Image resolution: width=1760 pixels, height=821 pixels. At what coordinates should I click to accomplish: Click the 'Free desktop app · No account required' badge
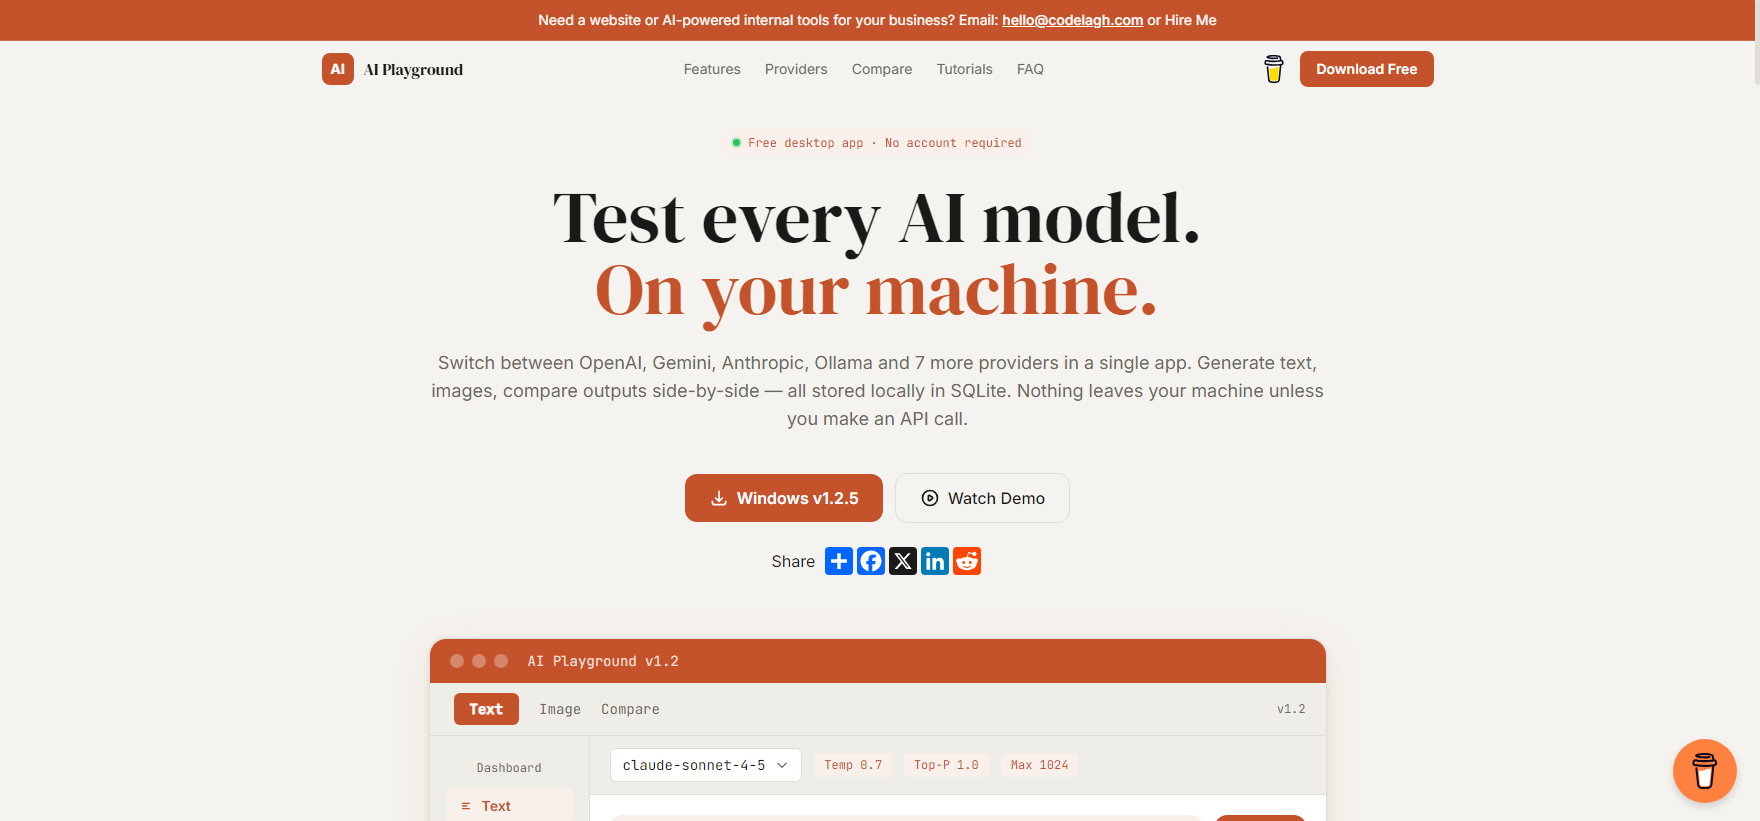click(876, 143)
